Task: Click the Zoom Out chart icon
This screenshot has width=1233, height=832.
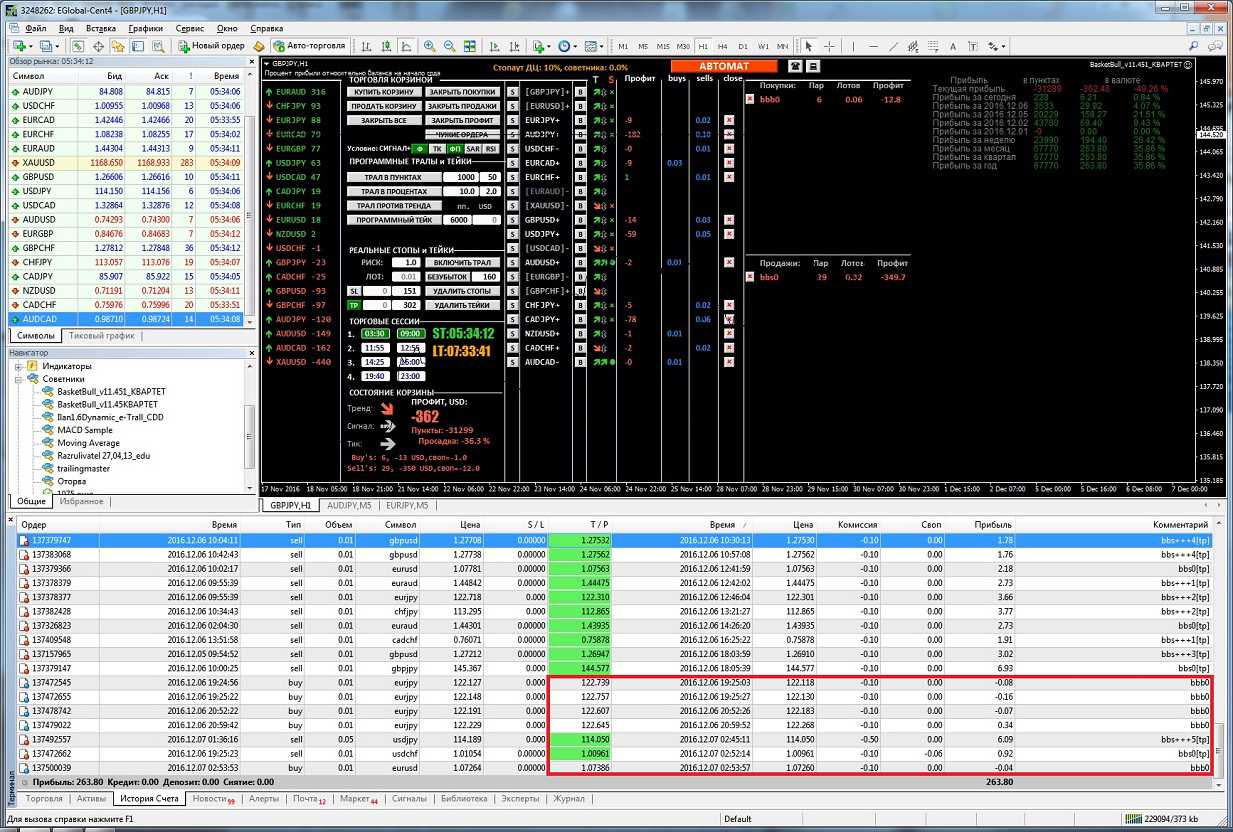Action: pyautogui.click(x=449, y=46)
